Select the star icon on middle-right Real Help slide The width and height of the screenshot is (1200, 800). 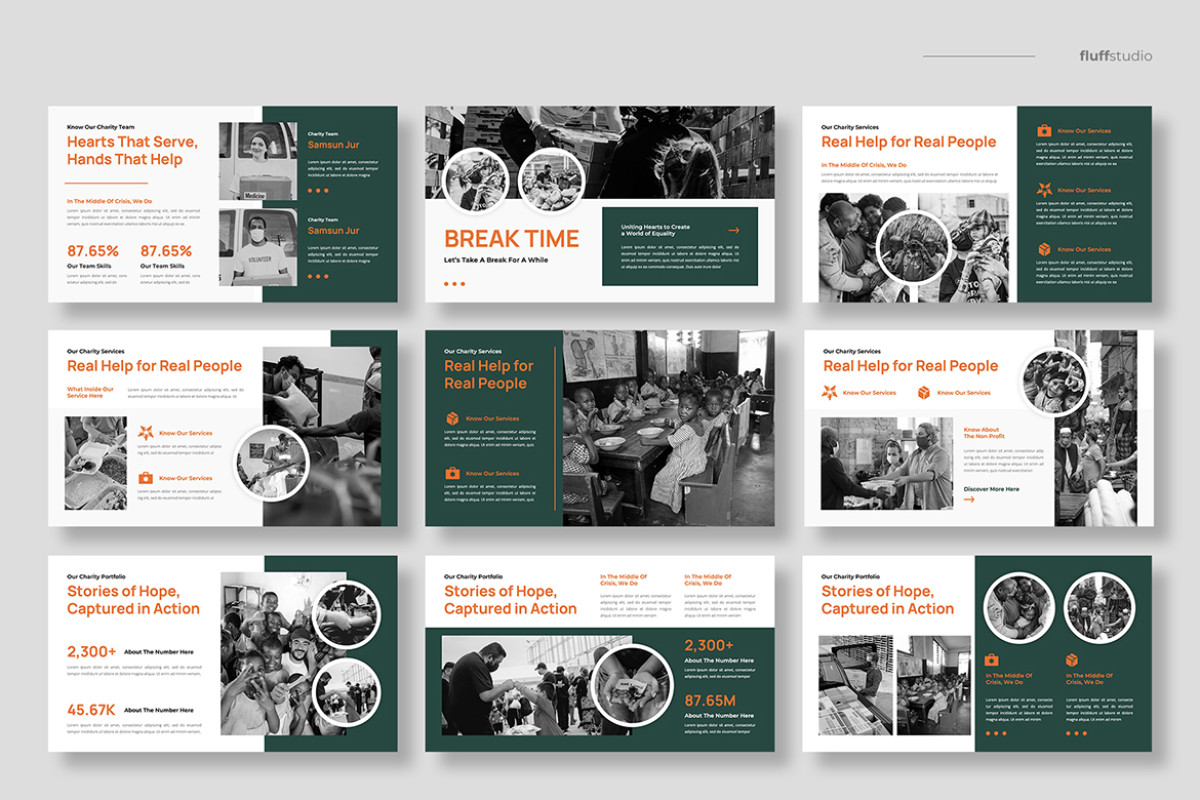829,392
